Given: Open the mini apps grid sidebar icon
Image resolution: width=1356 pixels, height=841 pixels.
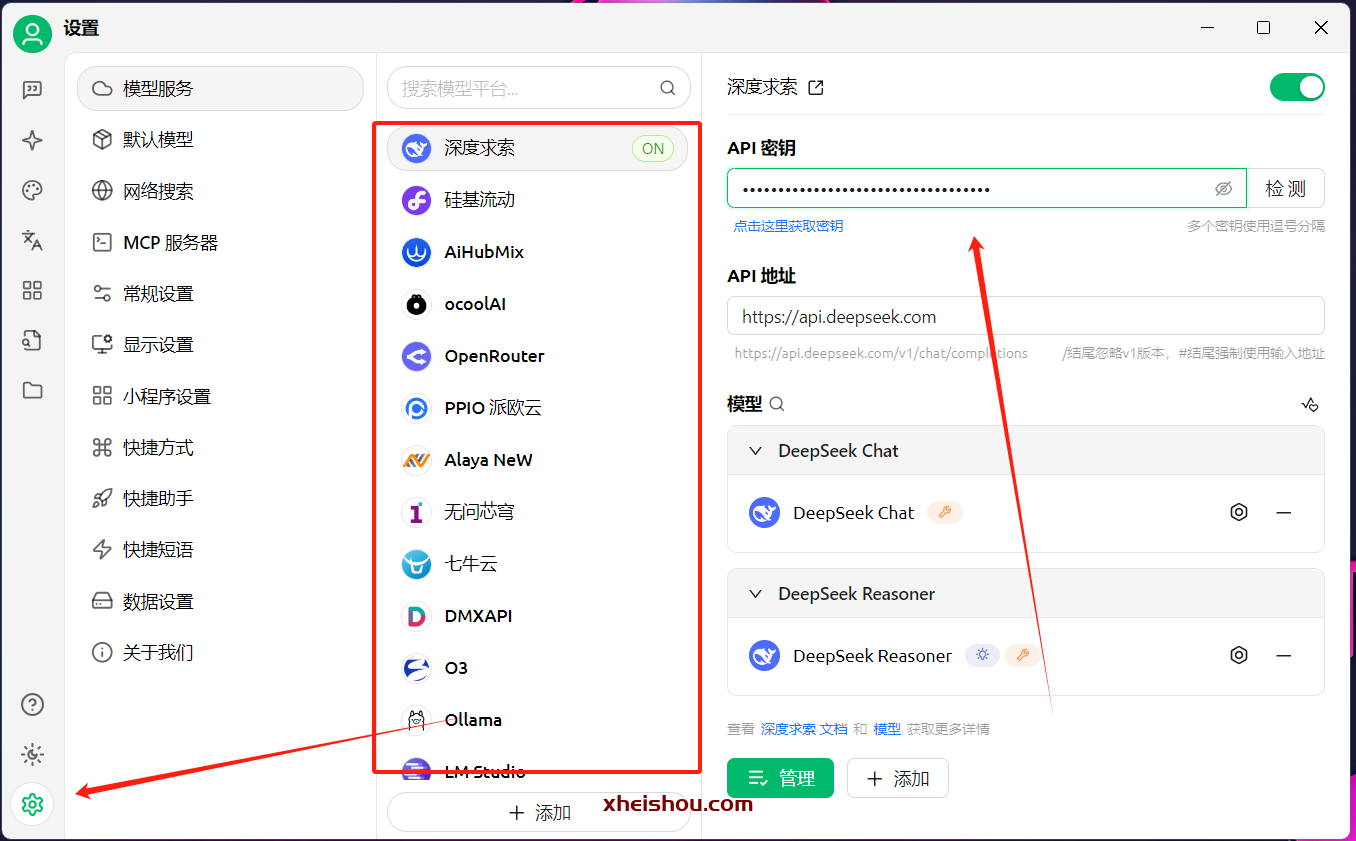Looking at the screenshot, I should 33,290.
